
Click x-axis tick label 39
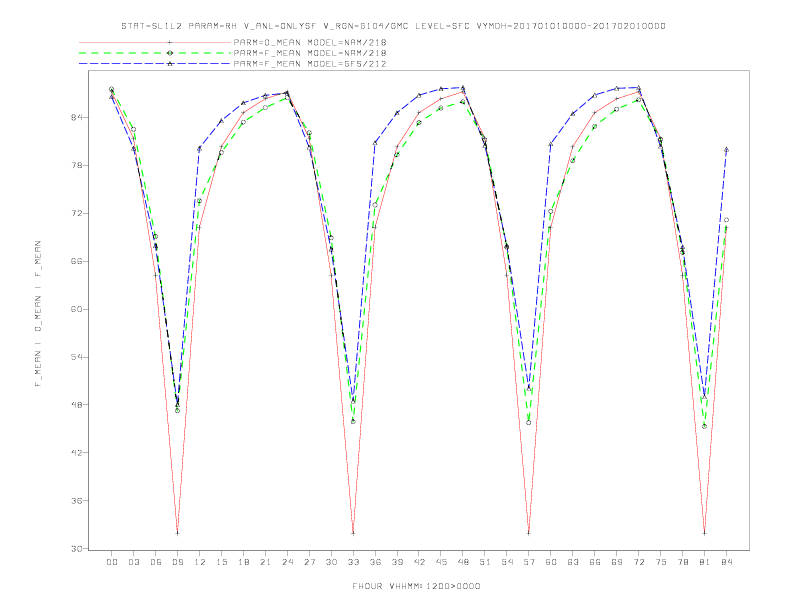(397, 562)
